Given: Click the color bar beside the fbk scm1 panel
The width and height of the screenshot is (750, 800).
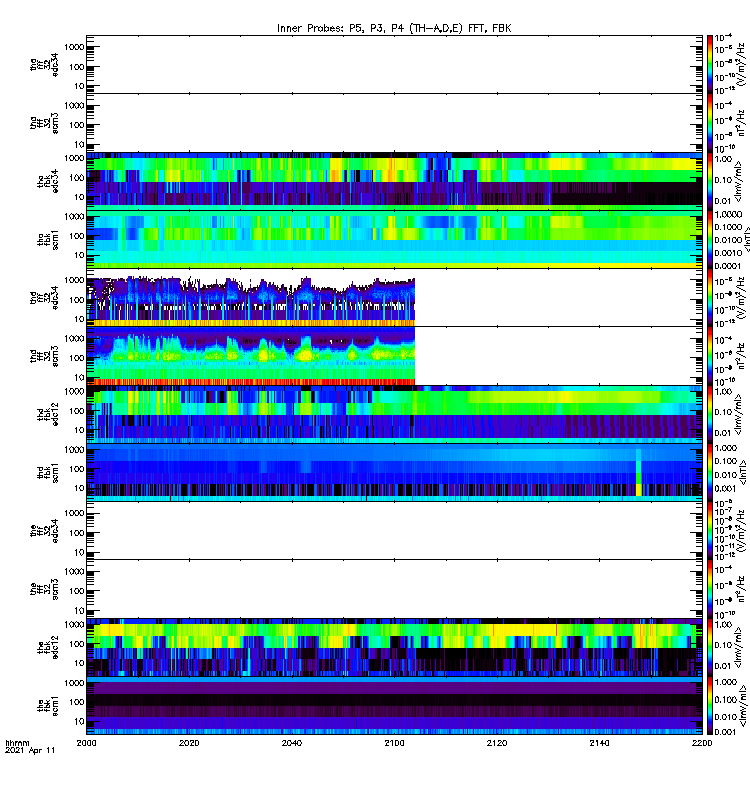Looking at the screenshot, I should [x=709, y=706].
